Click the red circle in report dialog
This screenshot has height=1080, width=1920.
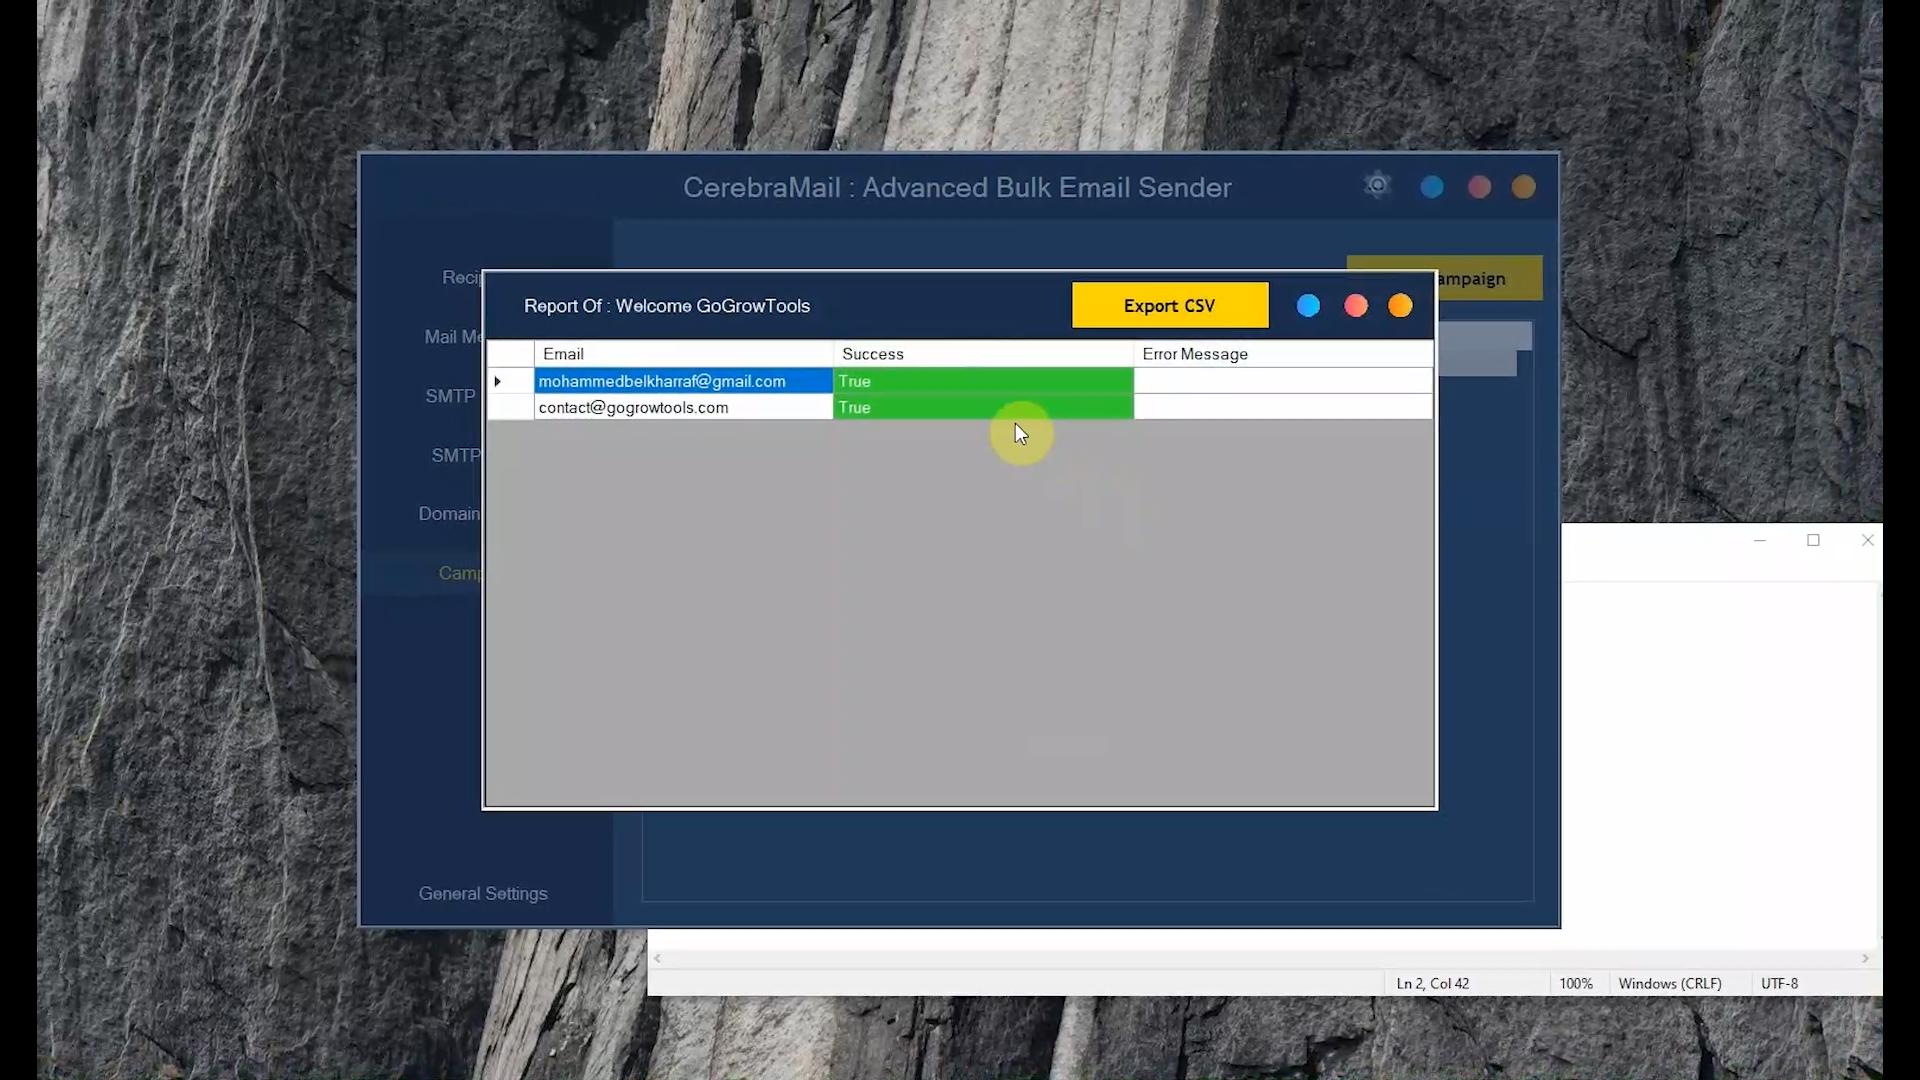[1355, 306]
